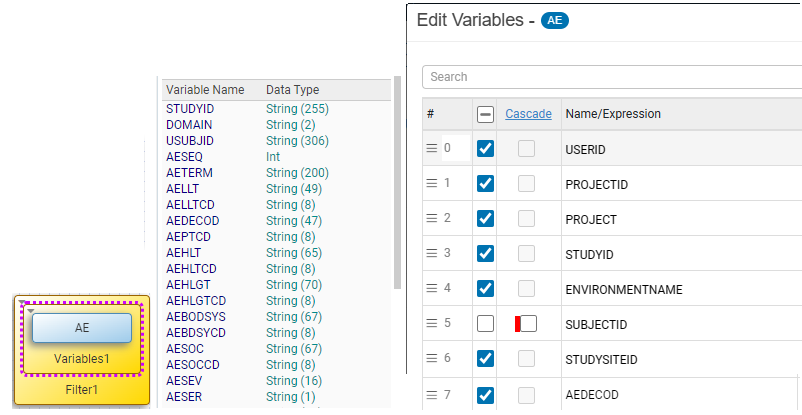Click the Name/Expression column header
This screenshot has height=415, width=802.
613,114
